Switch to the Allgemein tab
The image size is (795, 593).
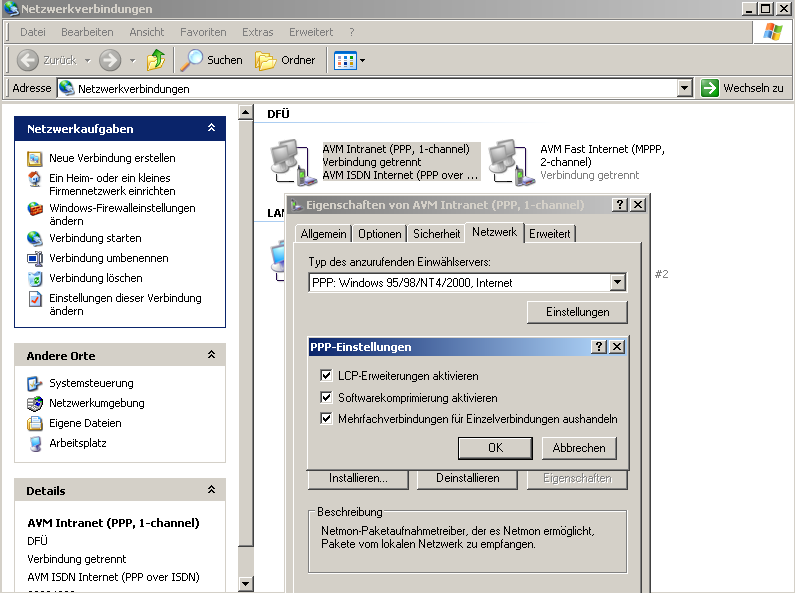[323, 234]
